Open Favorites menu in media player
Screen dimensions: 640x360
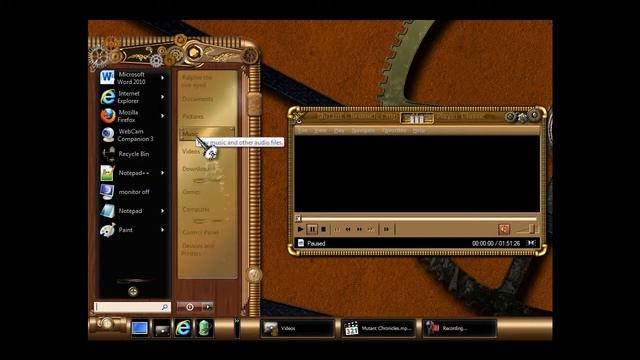[394, 131]
